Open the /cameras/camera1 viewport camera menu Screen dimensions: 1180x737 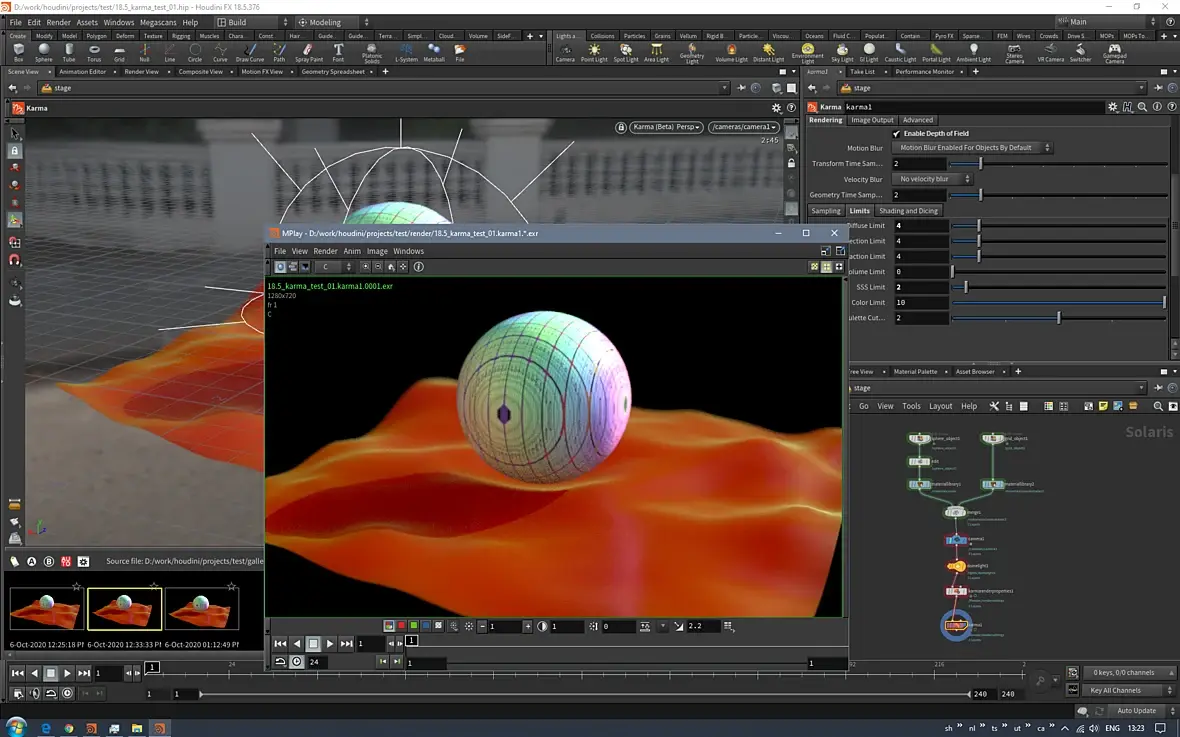pyautogui.click(x=743, y=127)
